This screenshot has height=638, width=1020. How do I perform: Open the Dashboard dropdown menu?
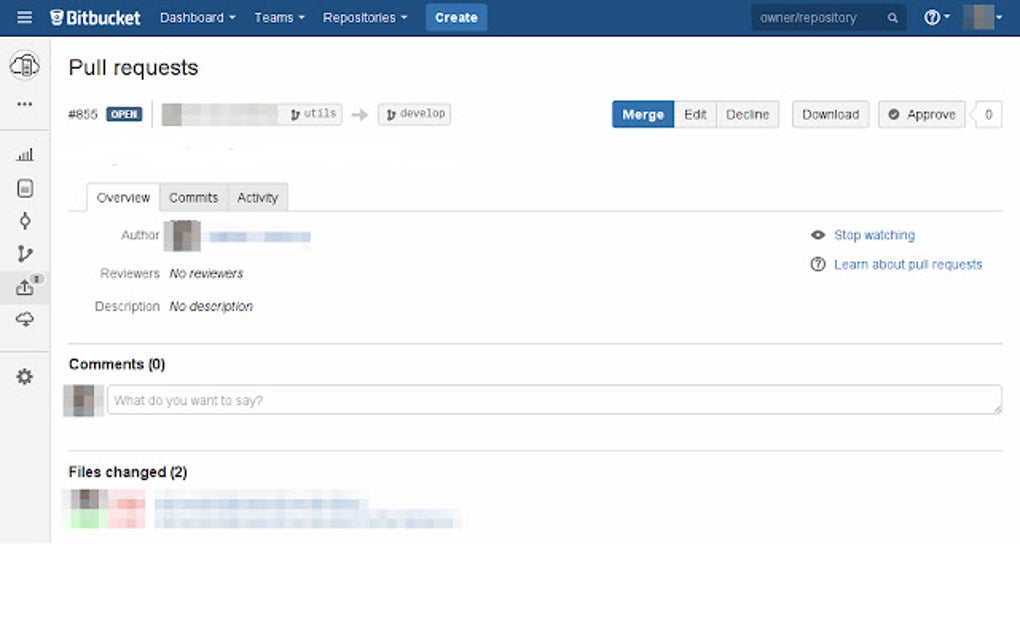(x=196, y=17)
